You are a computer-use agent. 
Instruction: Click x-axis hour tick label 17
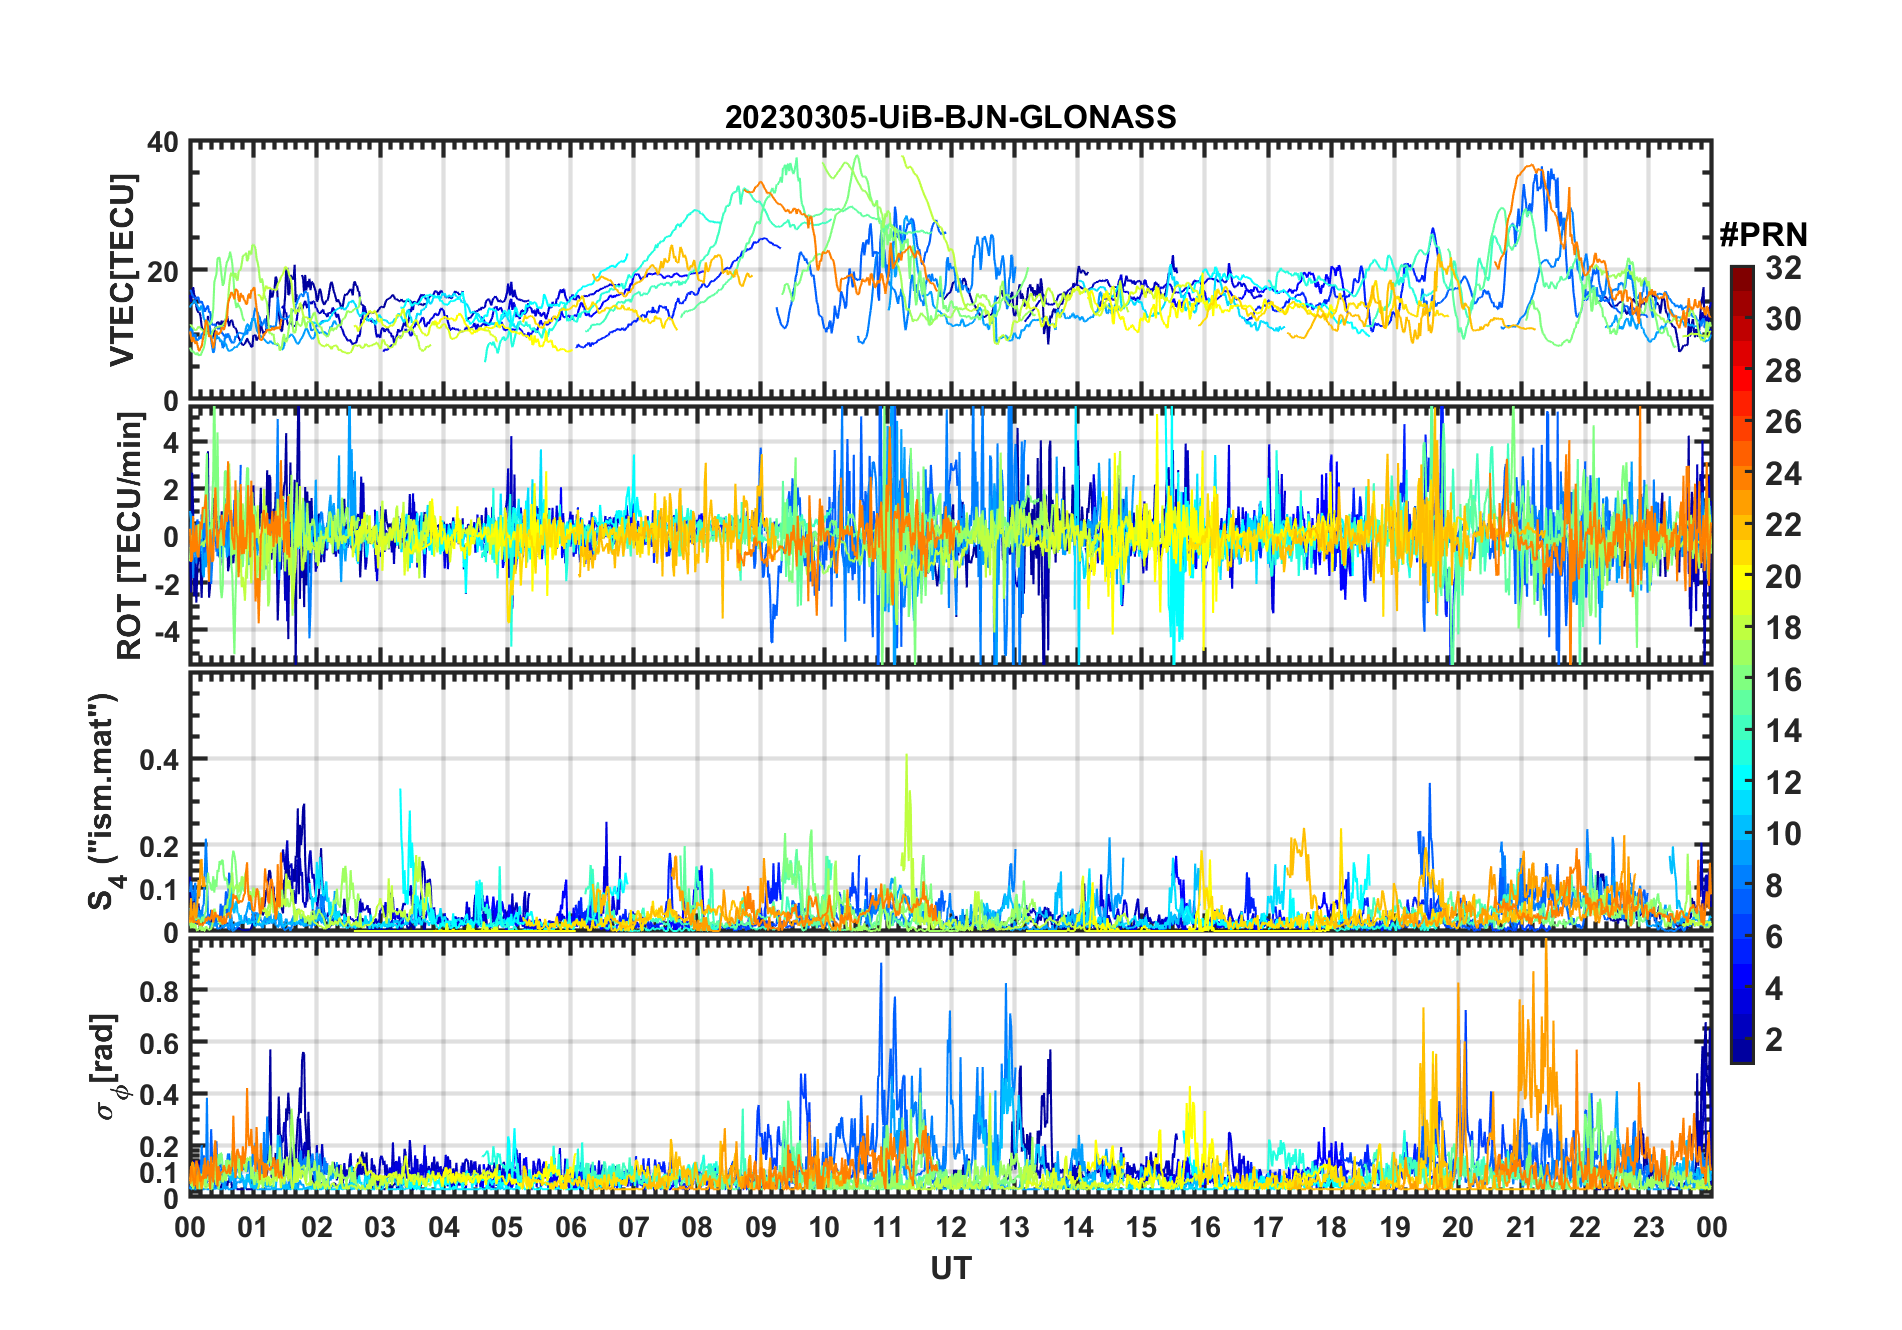tap(1268, 1227)
